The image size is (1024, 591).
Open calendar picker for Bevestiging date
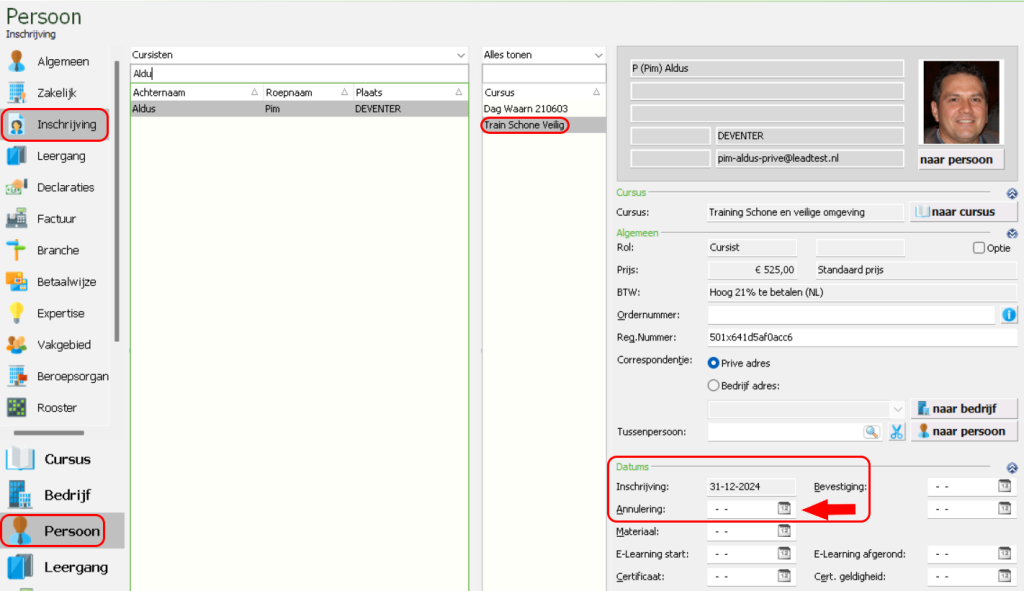(x=1004, y=486)
